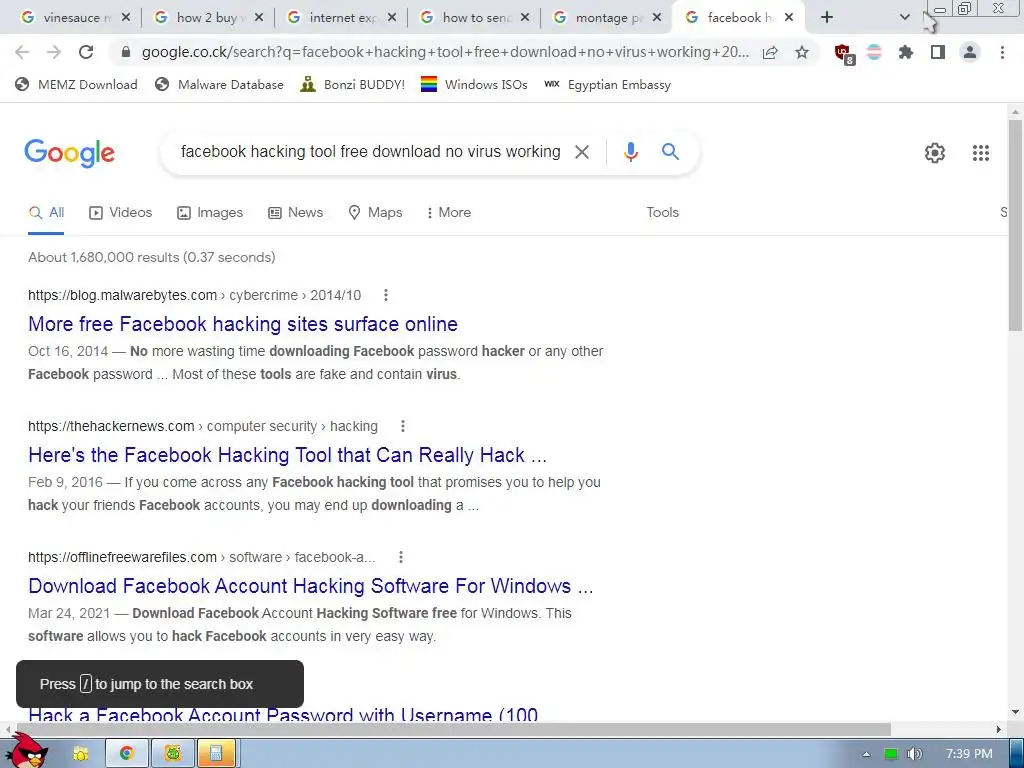Screen dimensions: 1024x768
Task: Open 'Here's the Facebook Hacking Tool' result
Action: tap(287, 455)
